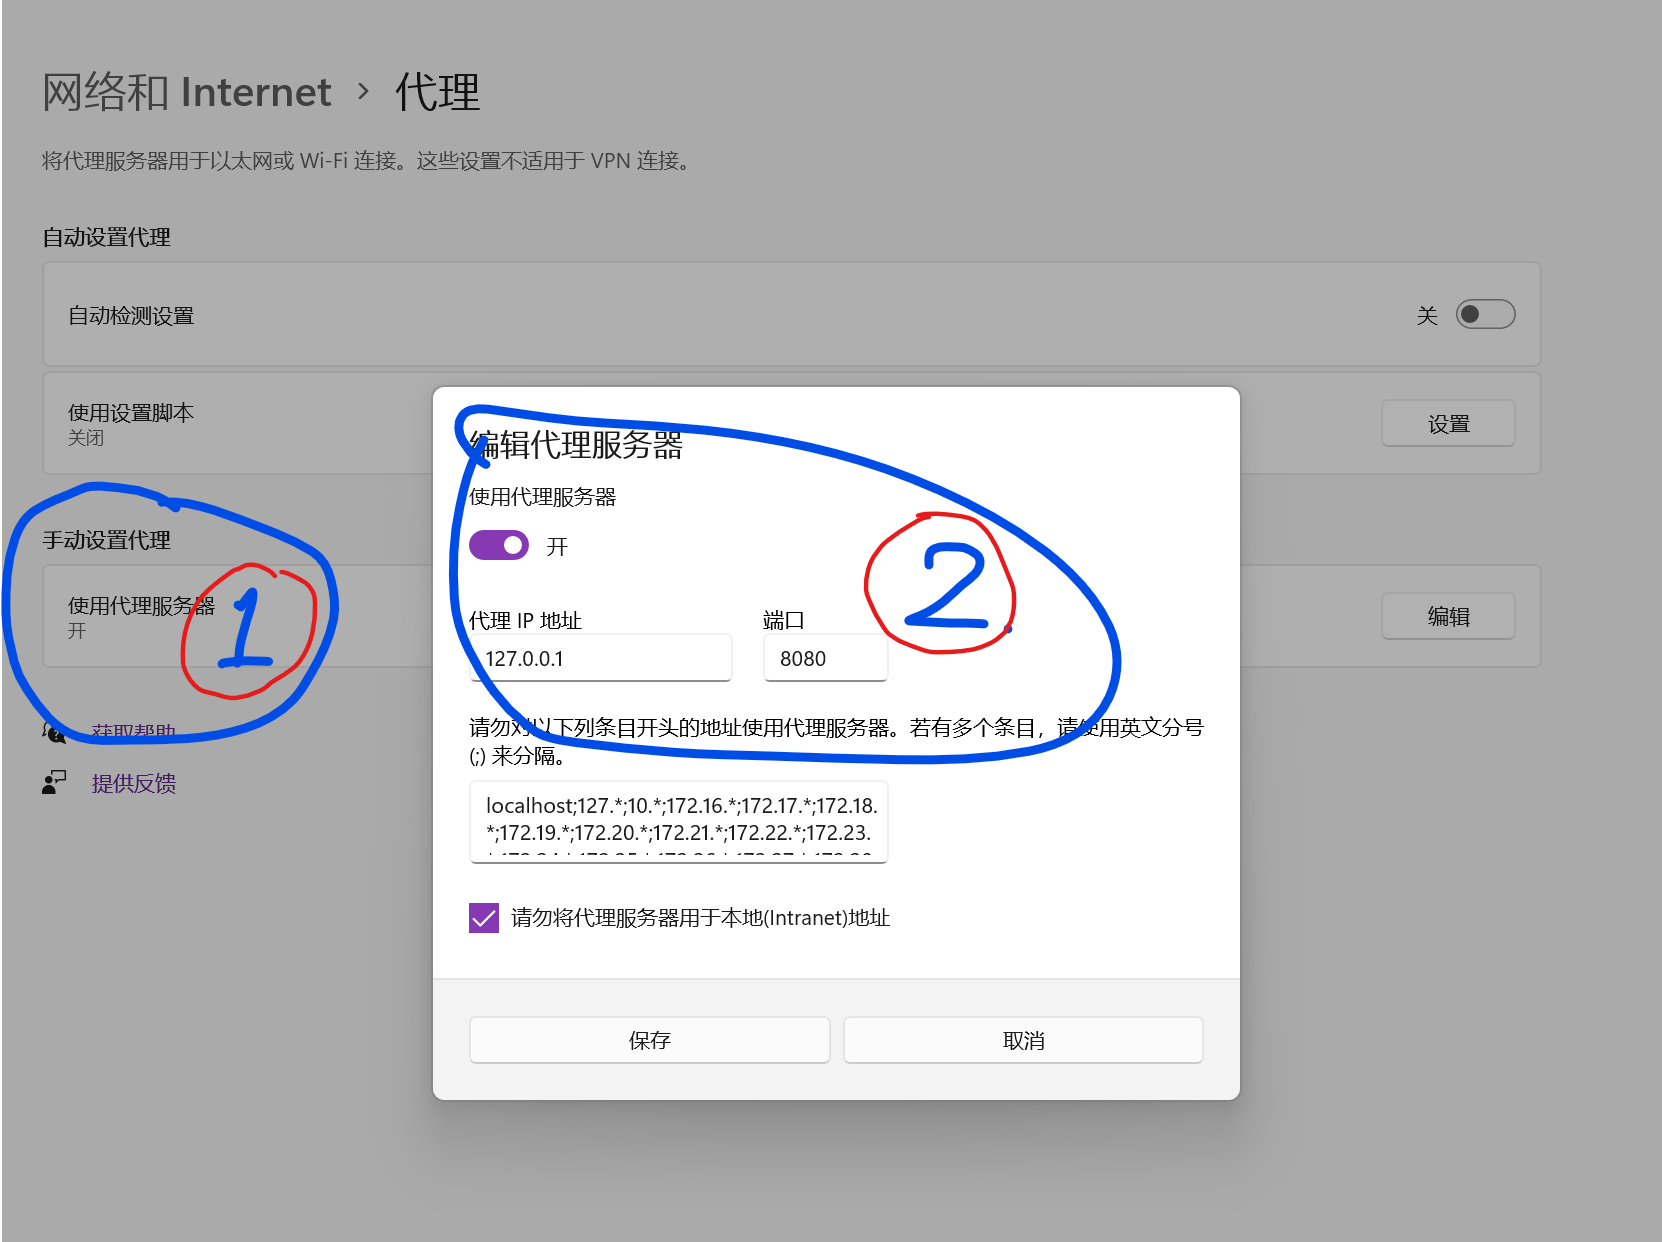This screenshot has height=1242, width=1662.
Task: Click the 代理 IP 地址 label
Action: tap(525, 620)
